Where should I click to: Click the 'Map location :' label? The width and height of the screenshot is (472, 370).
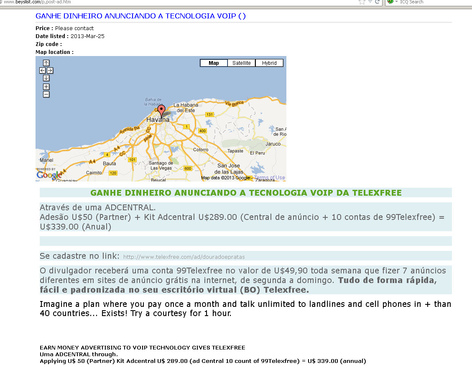point(55,52)
